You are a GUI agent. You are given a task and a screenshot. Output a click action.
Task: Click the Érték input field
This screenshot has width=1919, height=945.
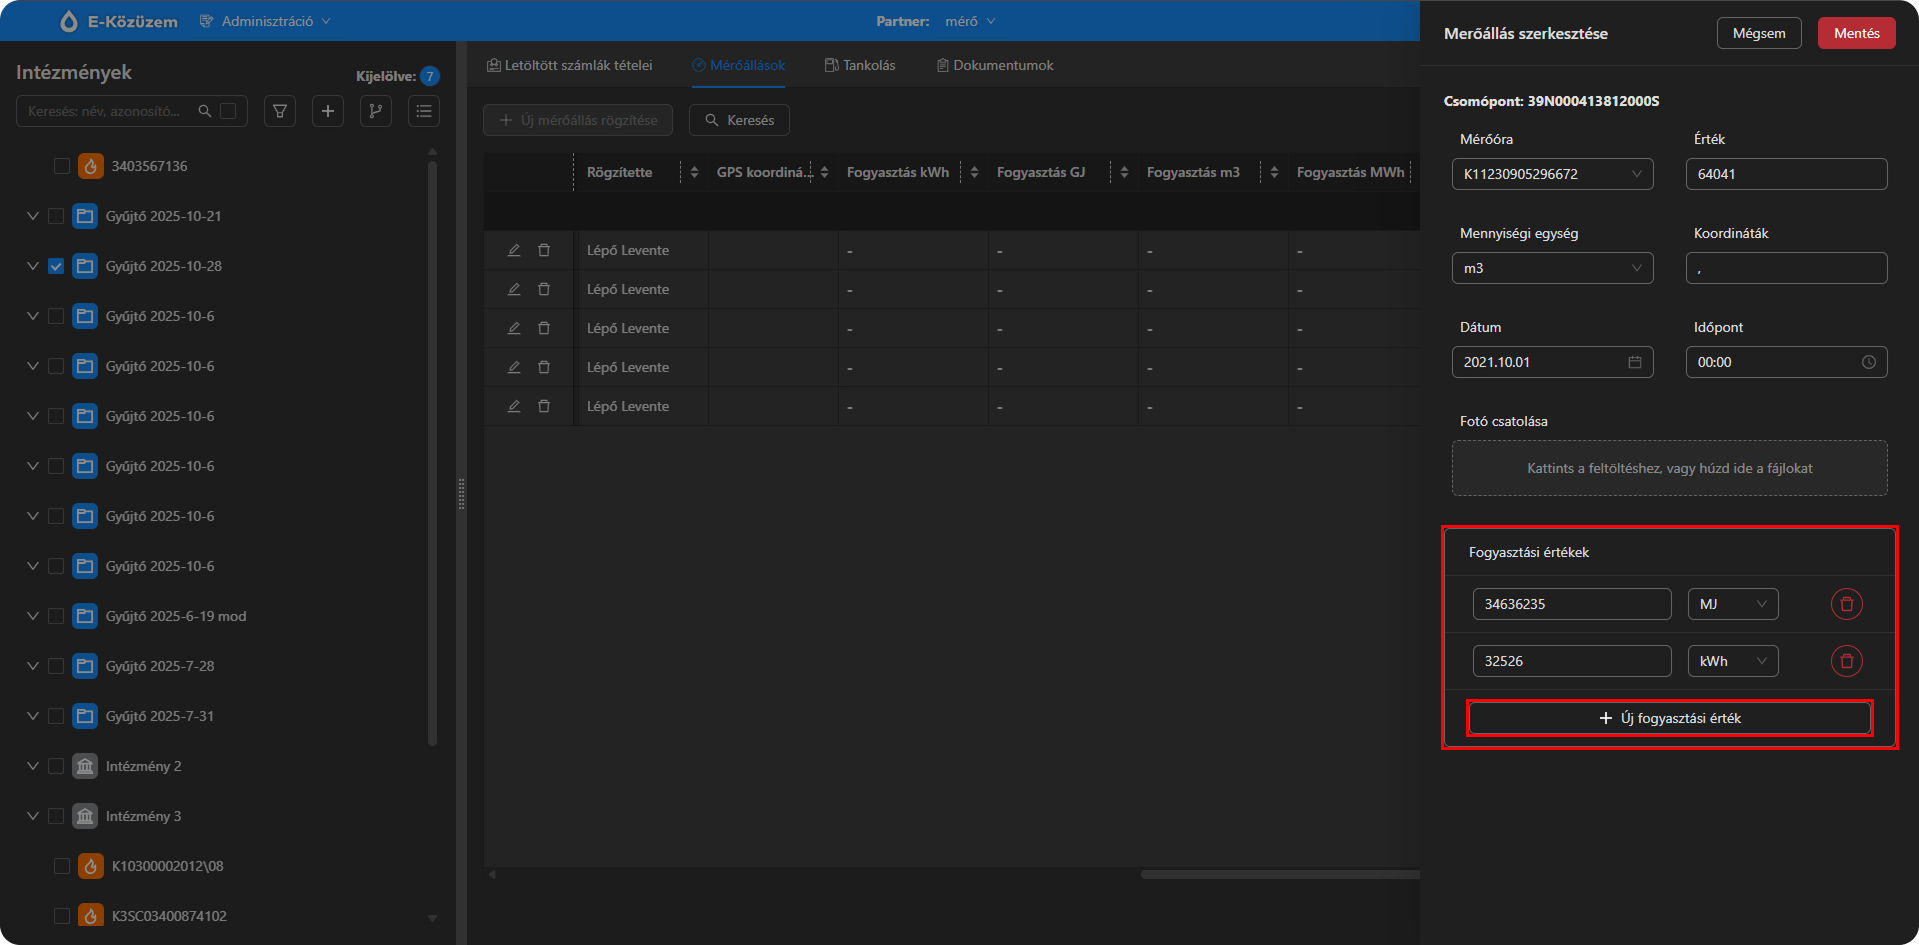point(1786,174)
